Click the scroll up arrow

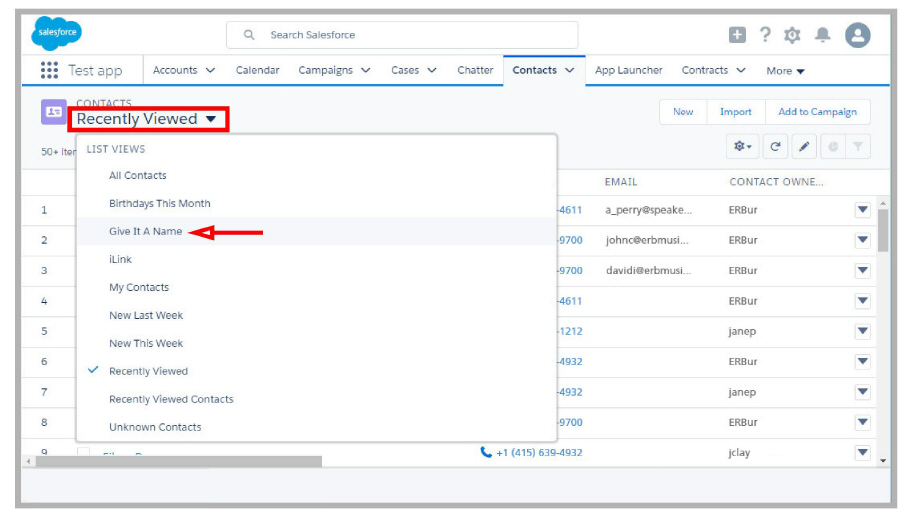click(x=883, y=203)
